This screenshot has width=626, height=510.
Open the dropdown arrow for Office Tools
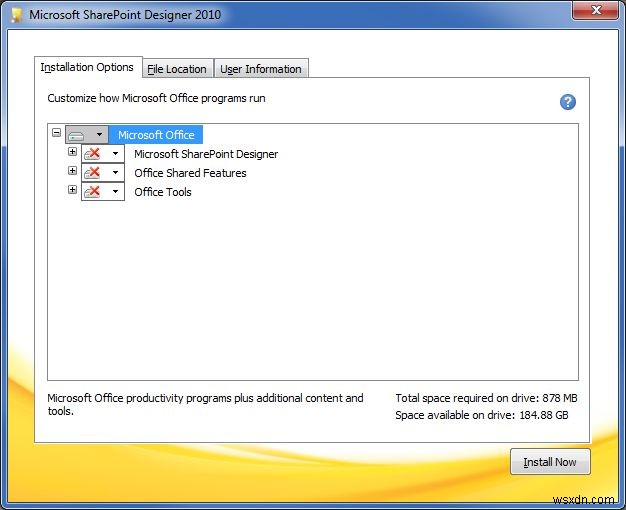click(115, 191)
